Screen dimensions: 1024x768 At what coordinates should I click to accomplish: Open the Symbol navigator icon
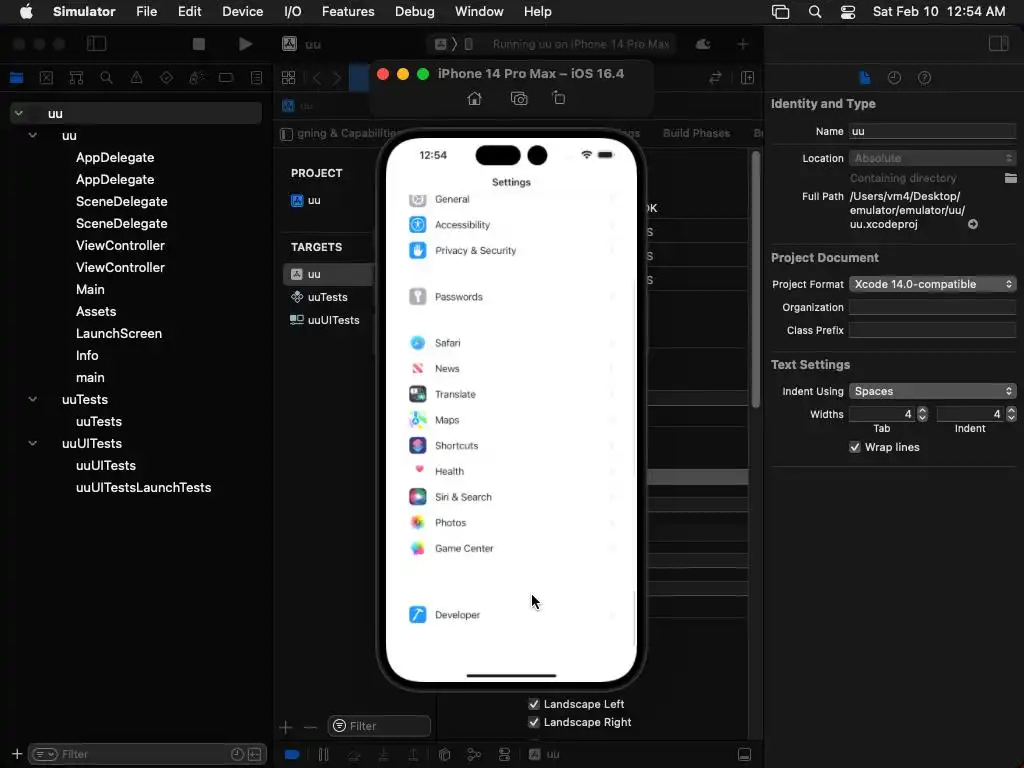(x=76, y=78)
